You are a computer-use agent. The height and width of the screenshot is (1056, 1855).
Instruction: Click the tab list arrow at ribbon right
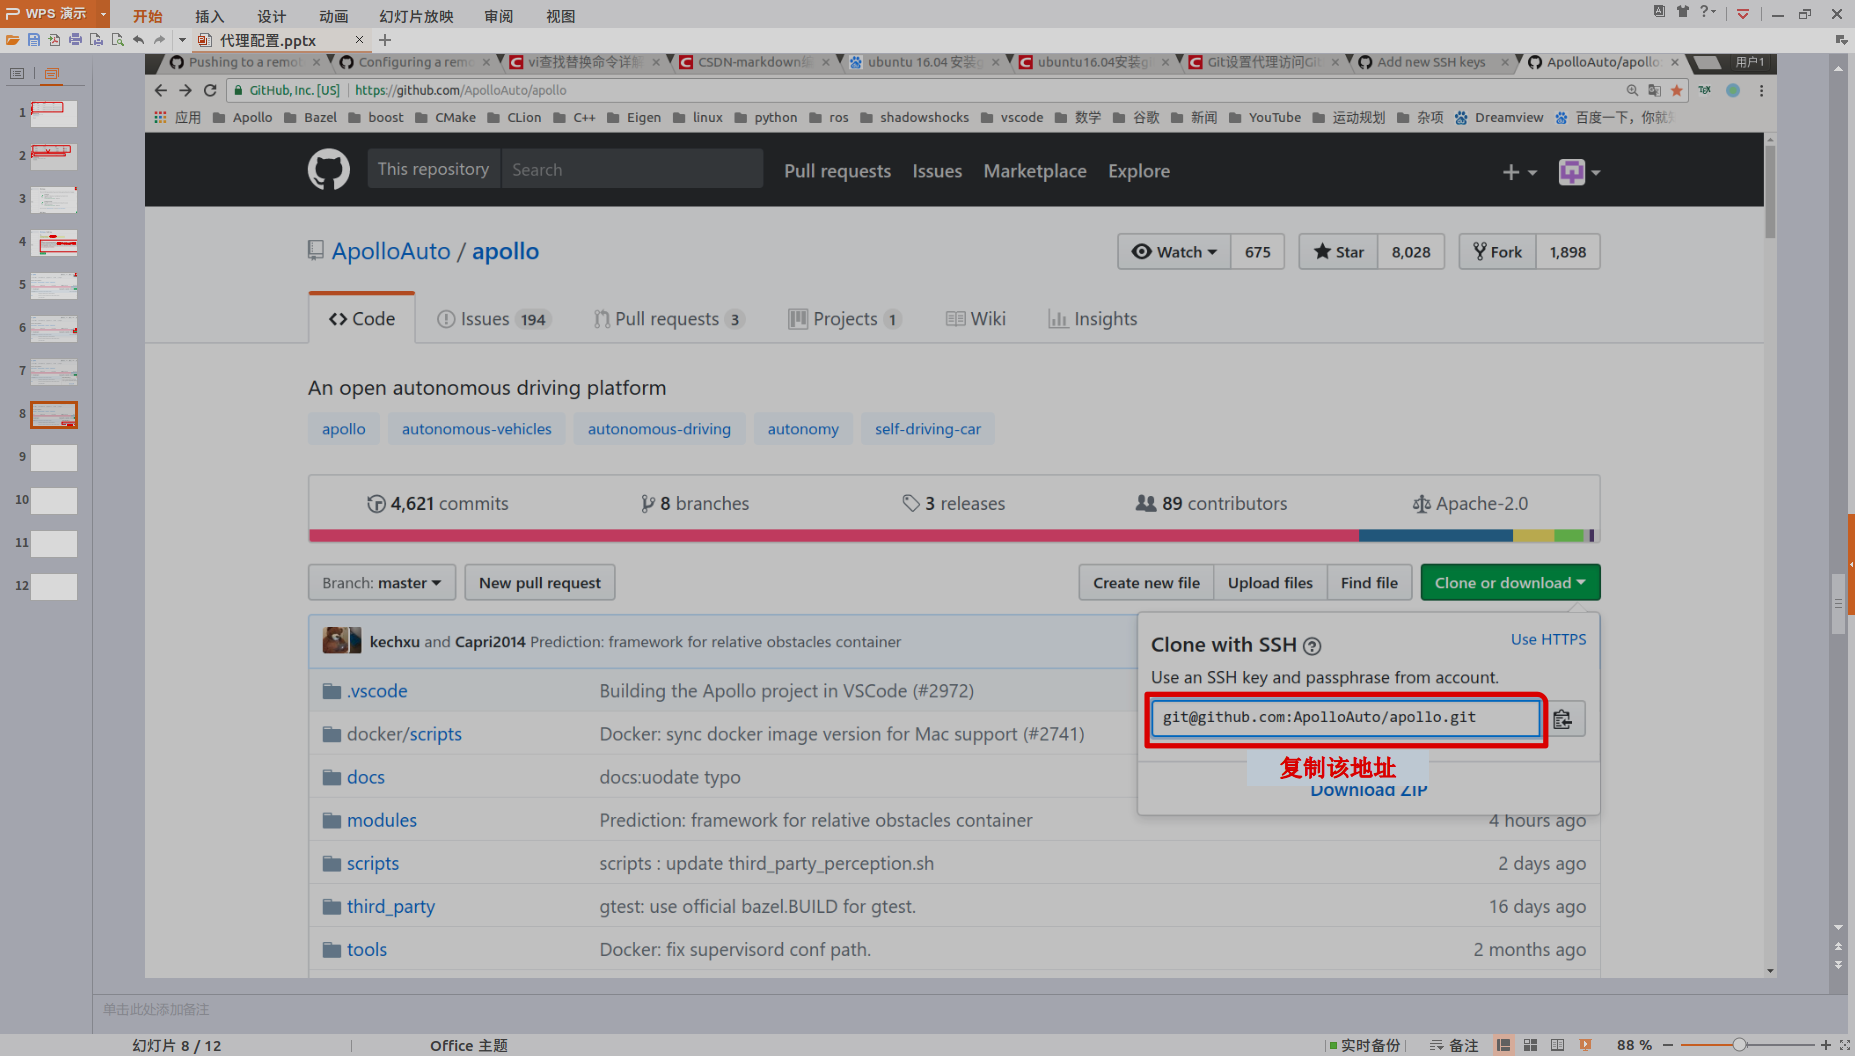coord(1841,40)
